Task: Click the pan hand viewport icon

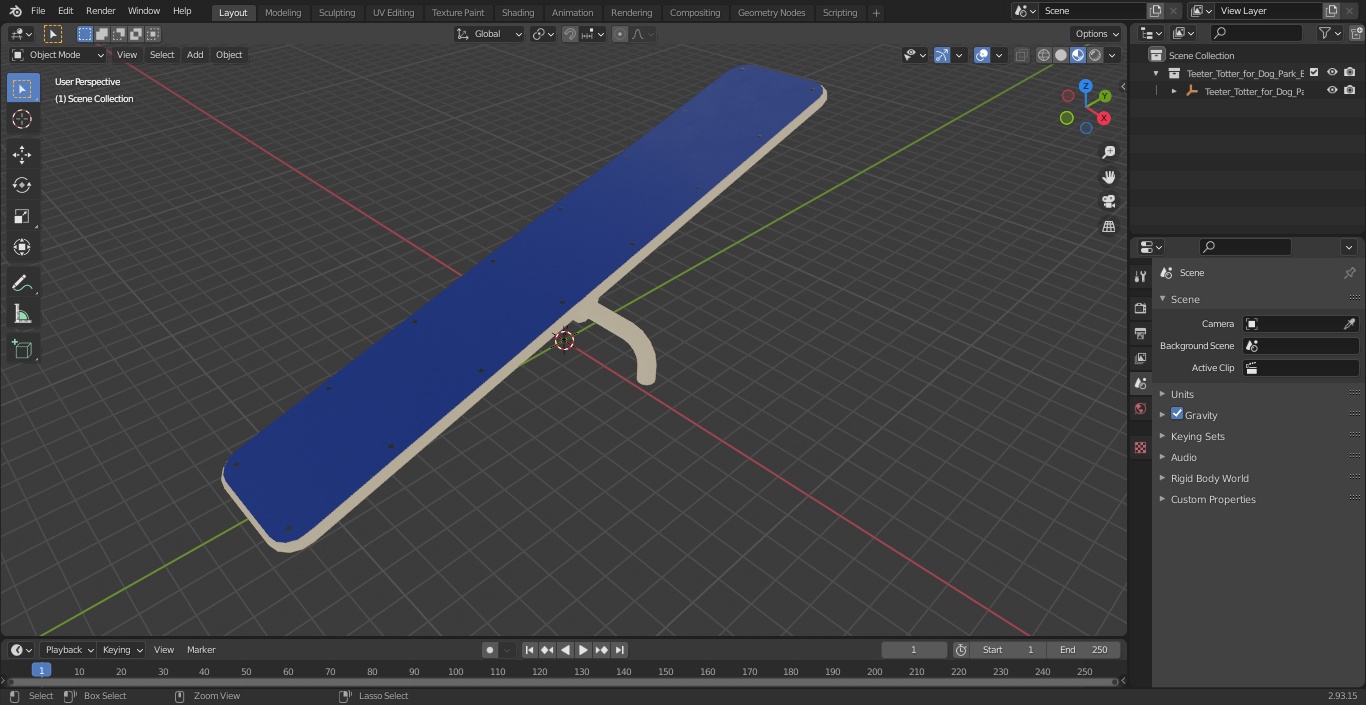Action: 1109,177
